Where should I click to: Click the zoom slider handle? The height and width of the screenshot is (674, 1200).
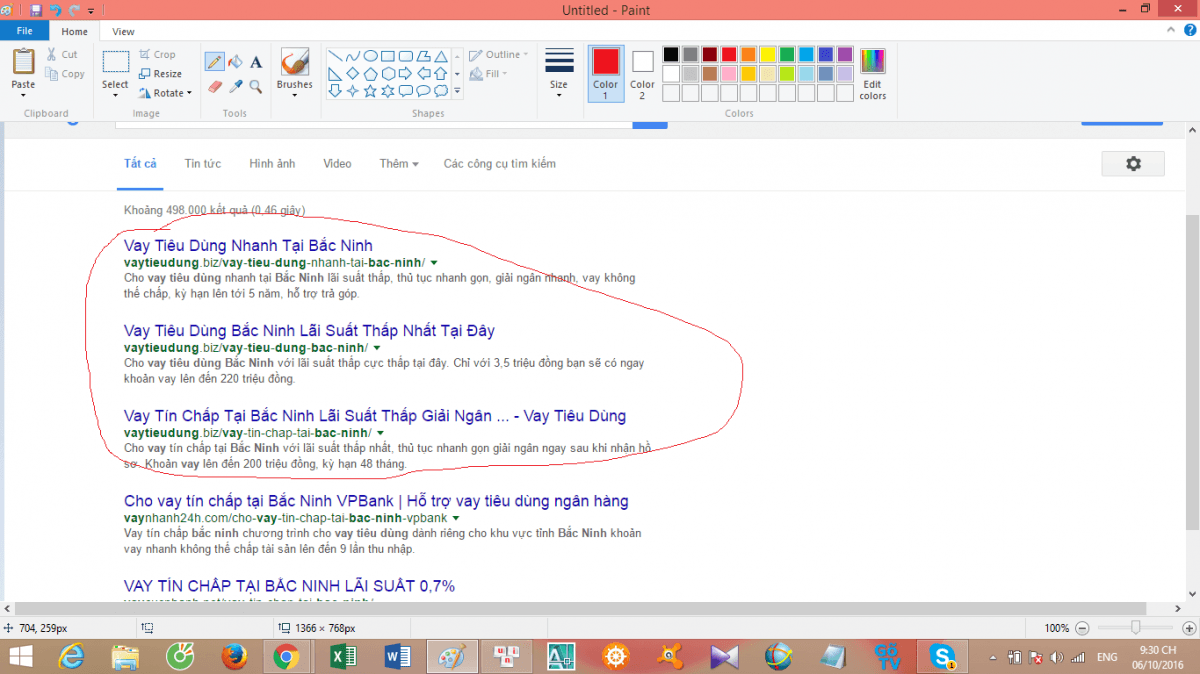[1135, 628]
